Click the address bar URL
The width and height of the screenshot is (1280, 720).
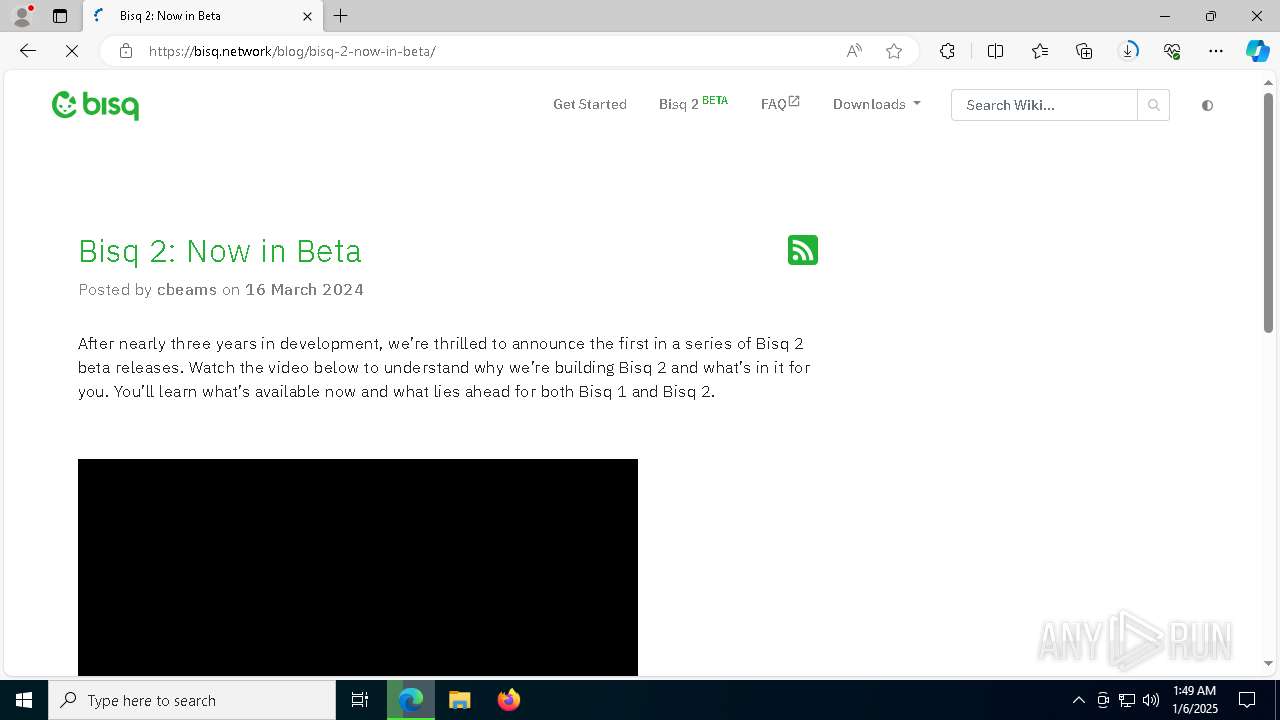point(292,51)
